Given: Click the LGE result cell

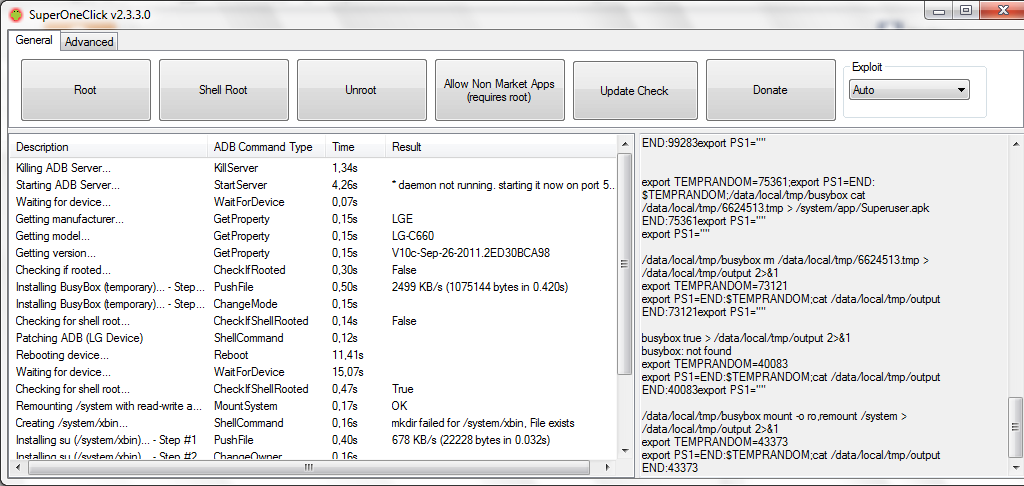Looking at the screenshot, I should 402,219.
